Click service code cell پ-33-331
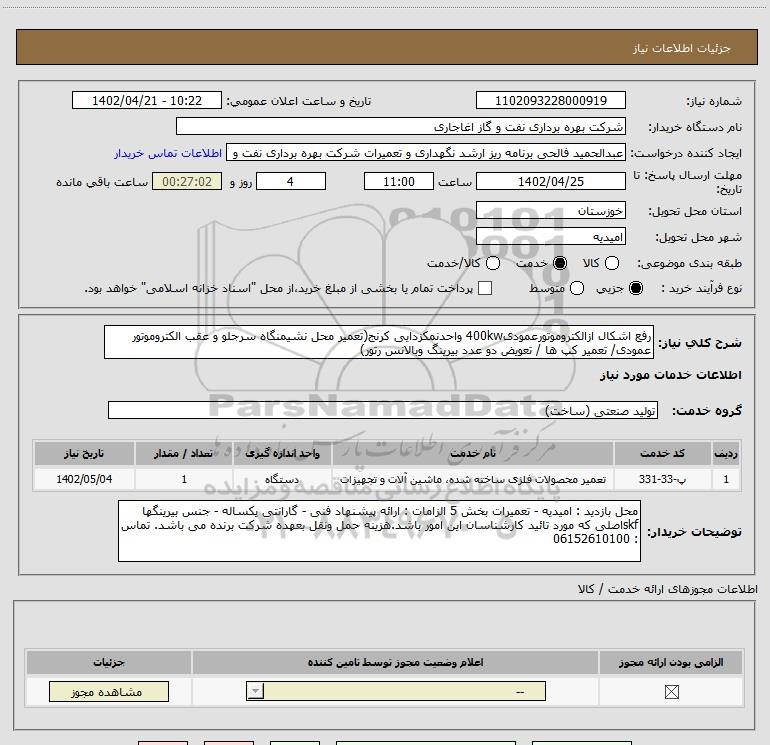770x745 pixels. click(662, 479)
